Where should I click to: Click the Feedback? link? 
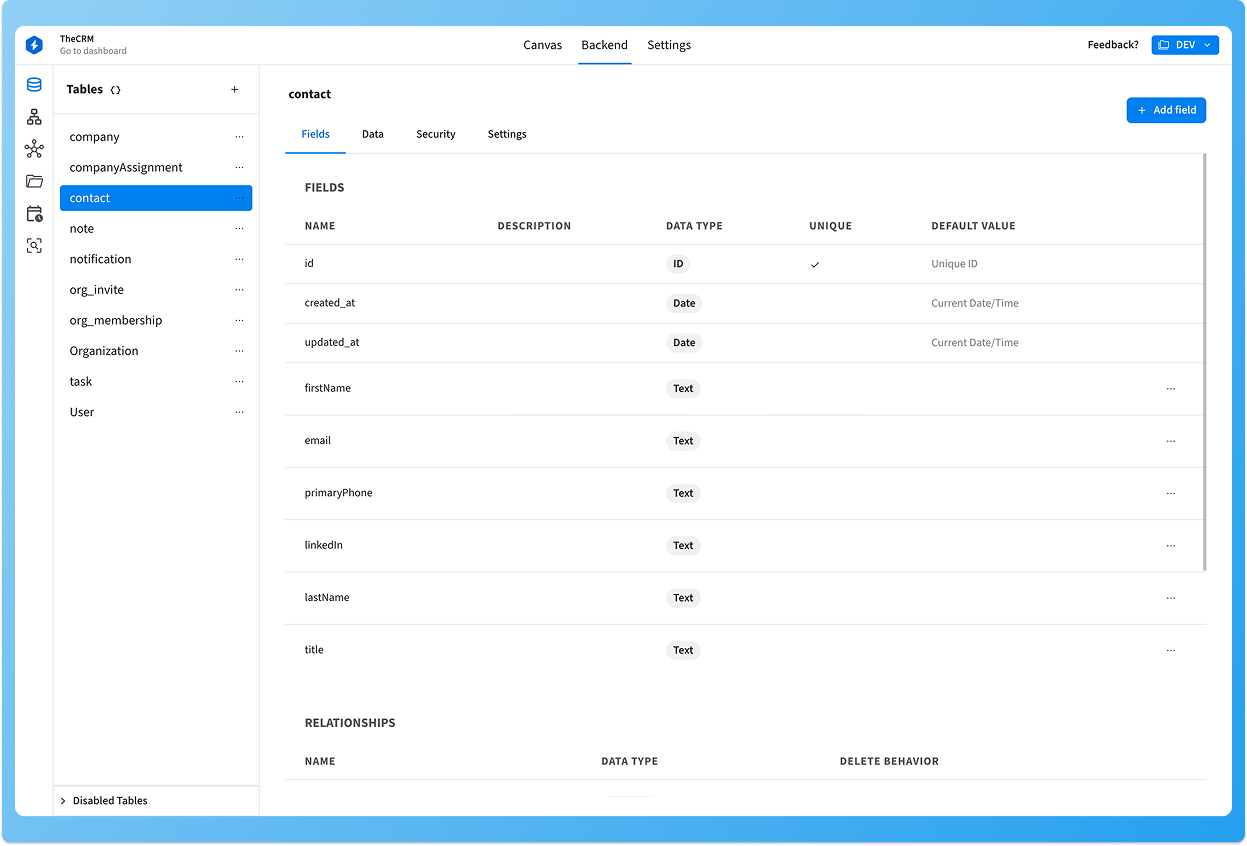pos(1113,45)
